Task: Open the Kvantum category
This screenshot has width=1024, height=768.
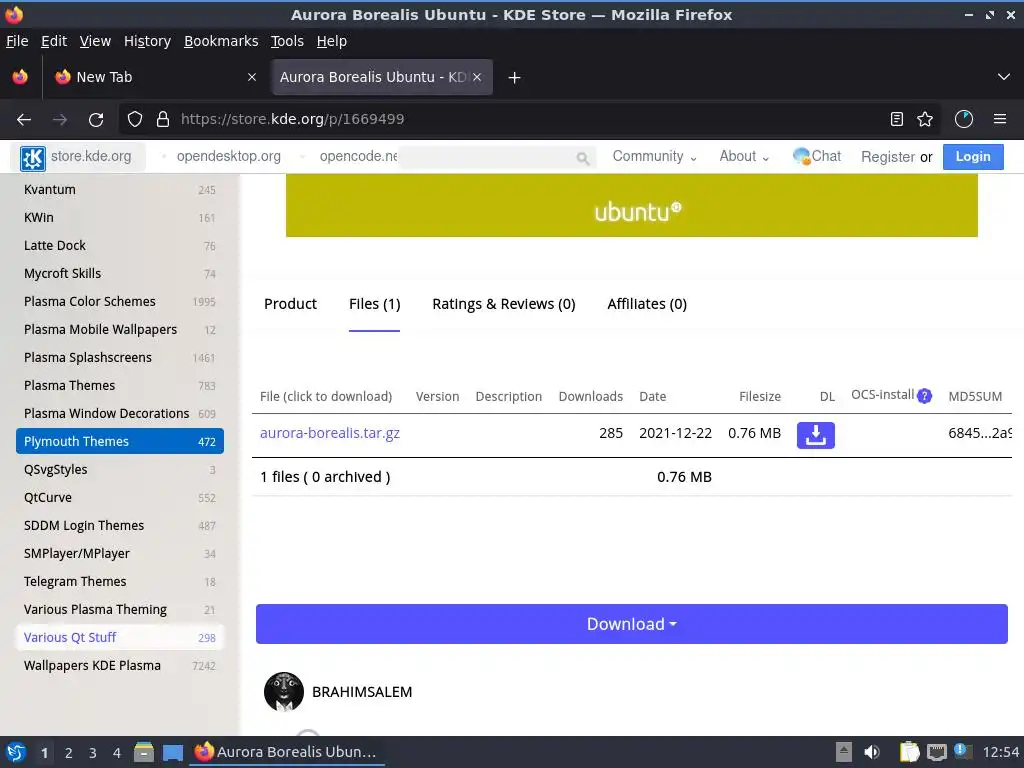Action: coord(120,189)
